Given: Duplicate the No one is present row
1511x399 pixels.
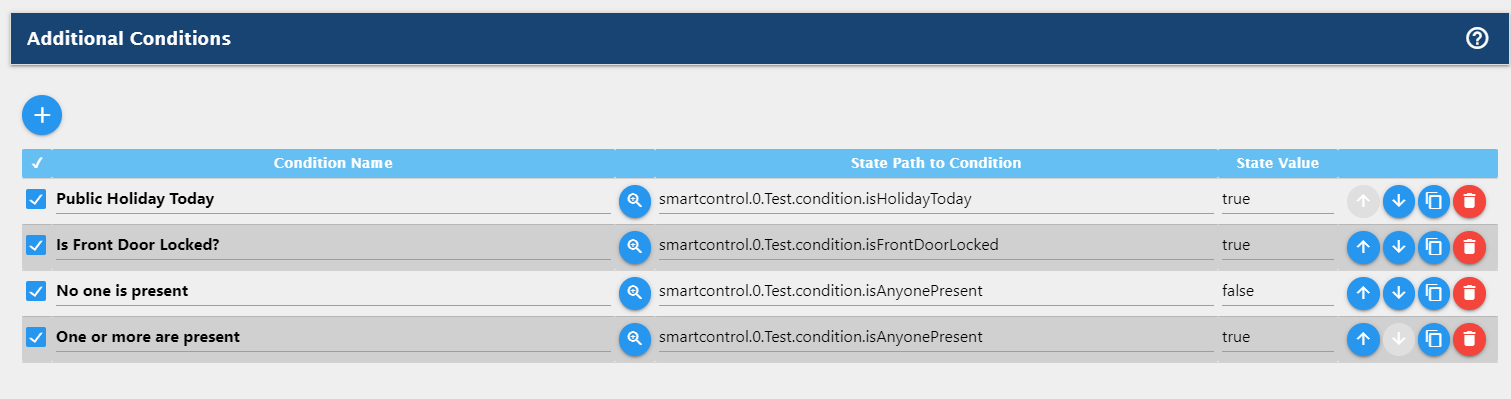Looking at the screenshot, I should (1433, 293).
